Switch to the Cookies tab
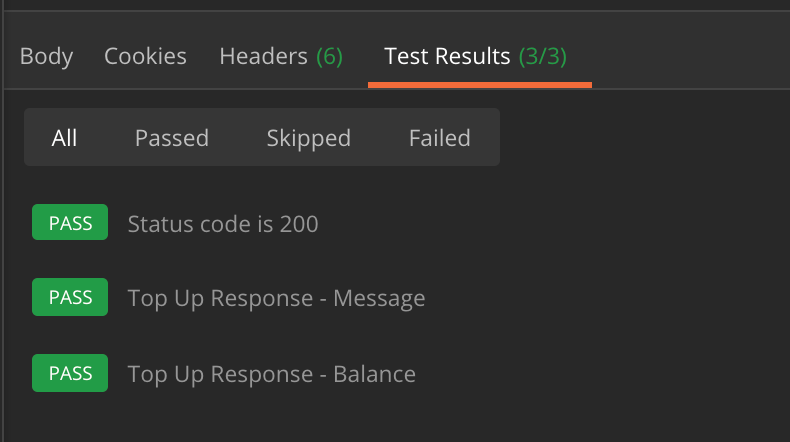This screenshot has width=790, height=442. pos(145,56)
